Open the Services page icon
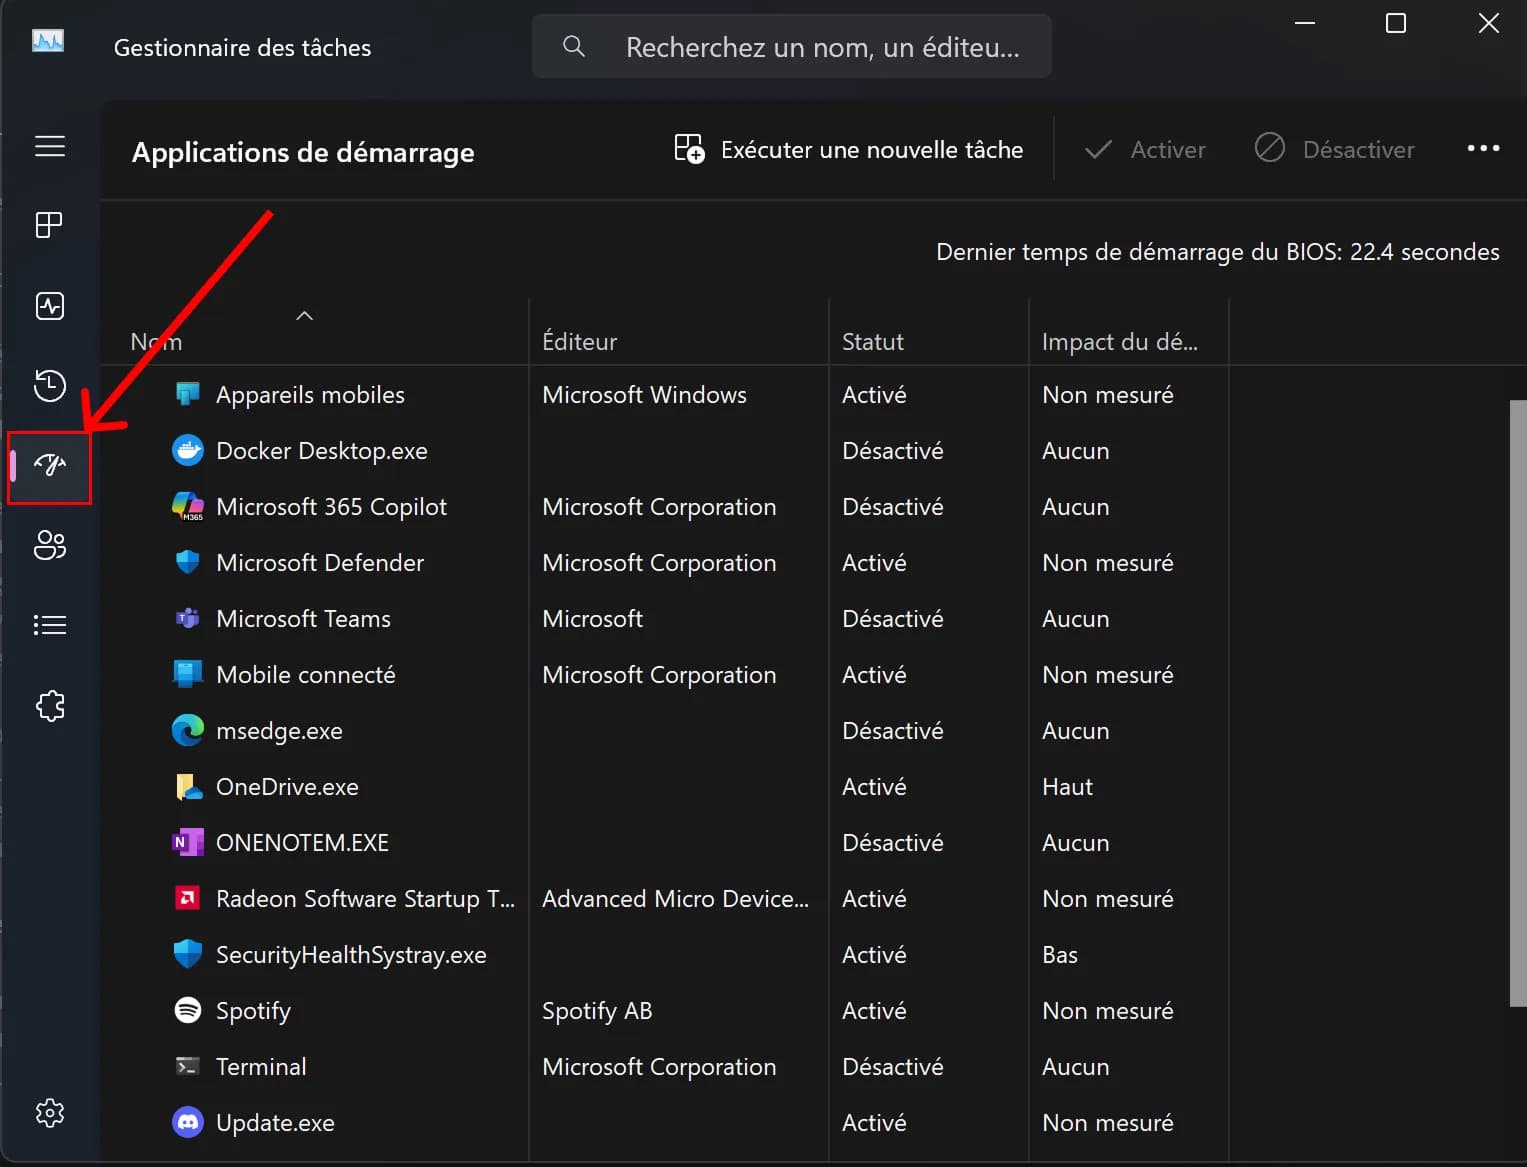Screen dimensions: 1527x1167 point(50,706)
